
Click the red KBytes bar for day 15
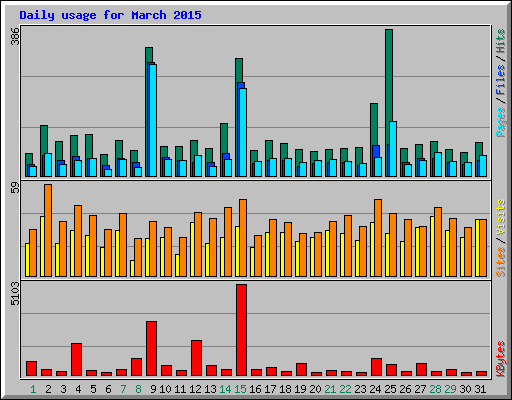point(241,330)
